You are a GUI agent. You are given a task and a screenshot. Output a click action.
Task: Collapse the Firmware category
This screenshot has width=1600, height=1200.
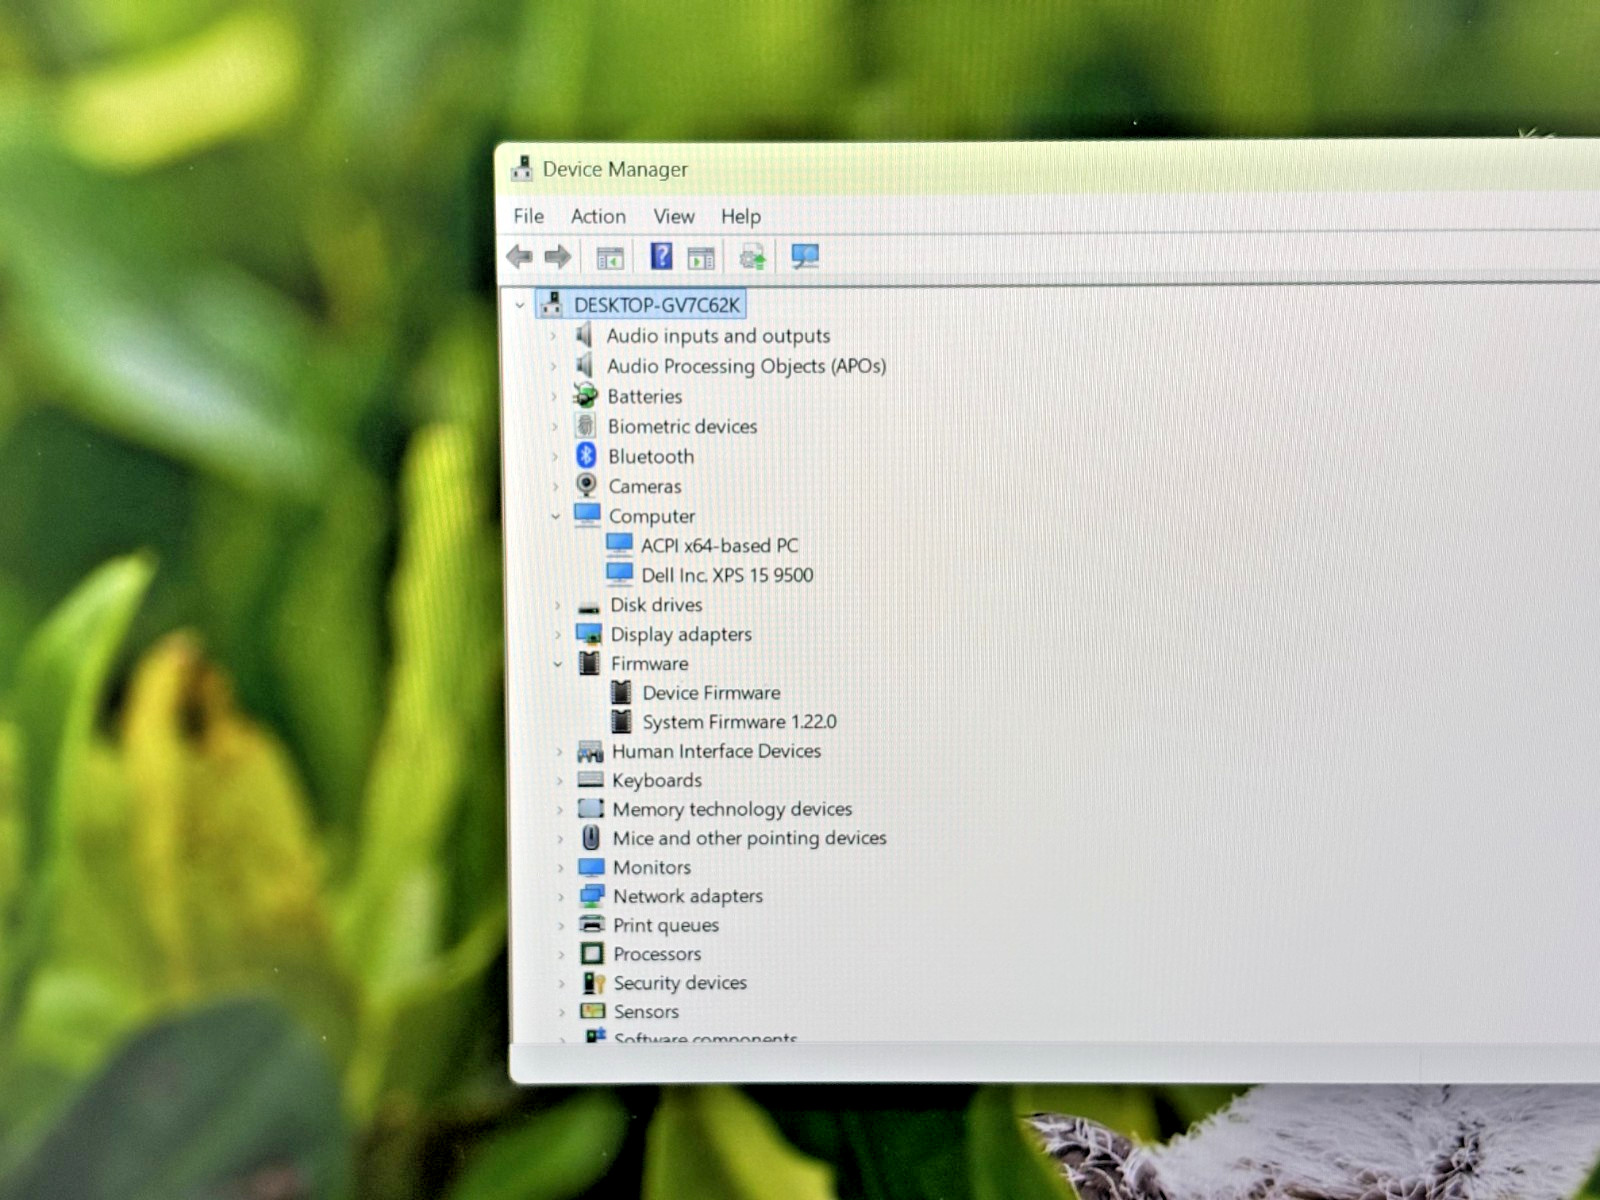[557, 664]
